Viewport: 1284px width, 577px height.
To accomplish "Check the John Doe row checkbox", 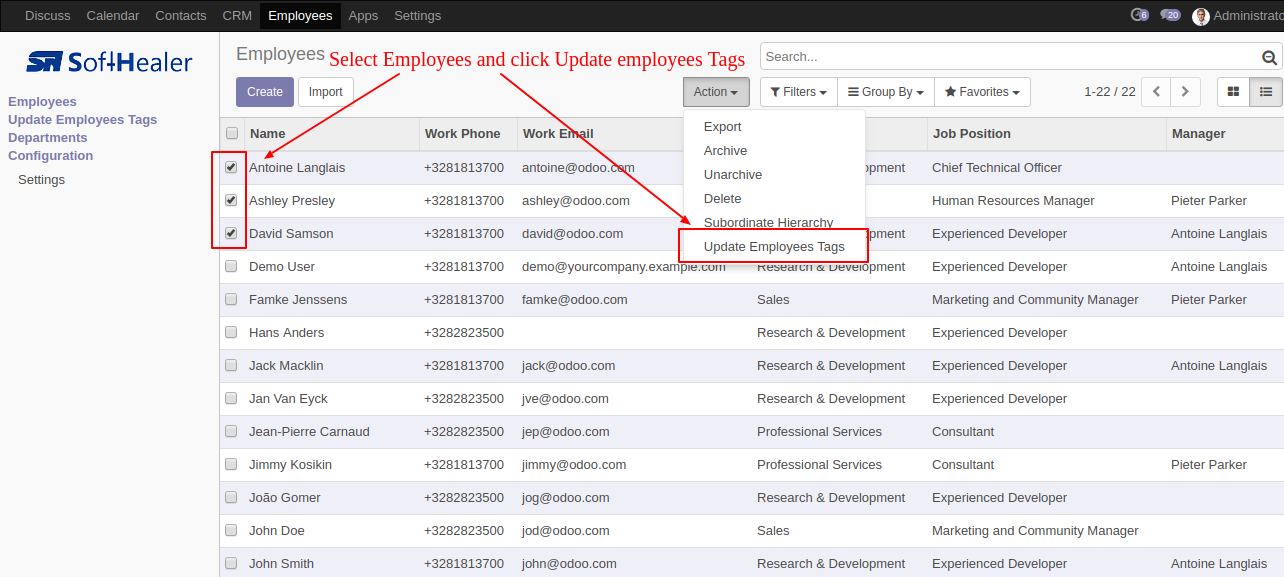I will (231, 530).
